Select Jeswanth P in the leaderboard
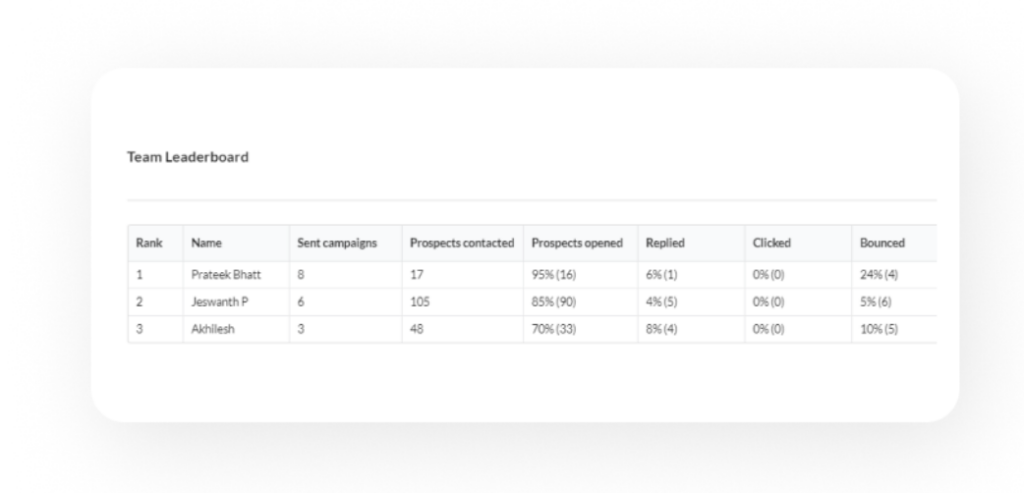 218,301
